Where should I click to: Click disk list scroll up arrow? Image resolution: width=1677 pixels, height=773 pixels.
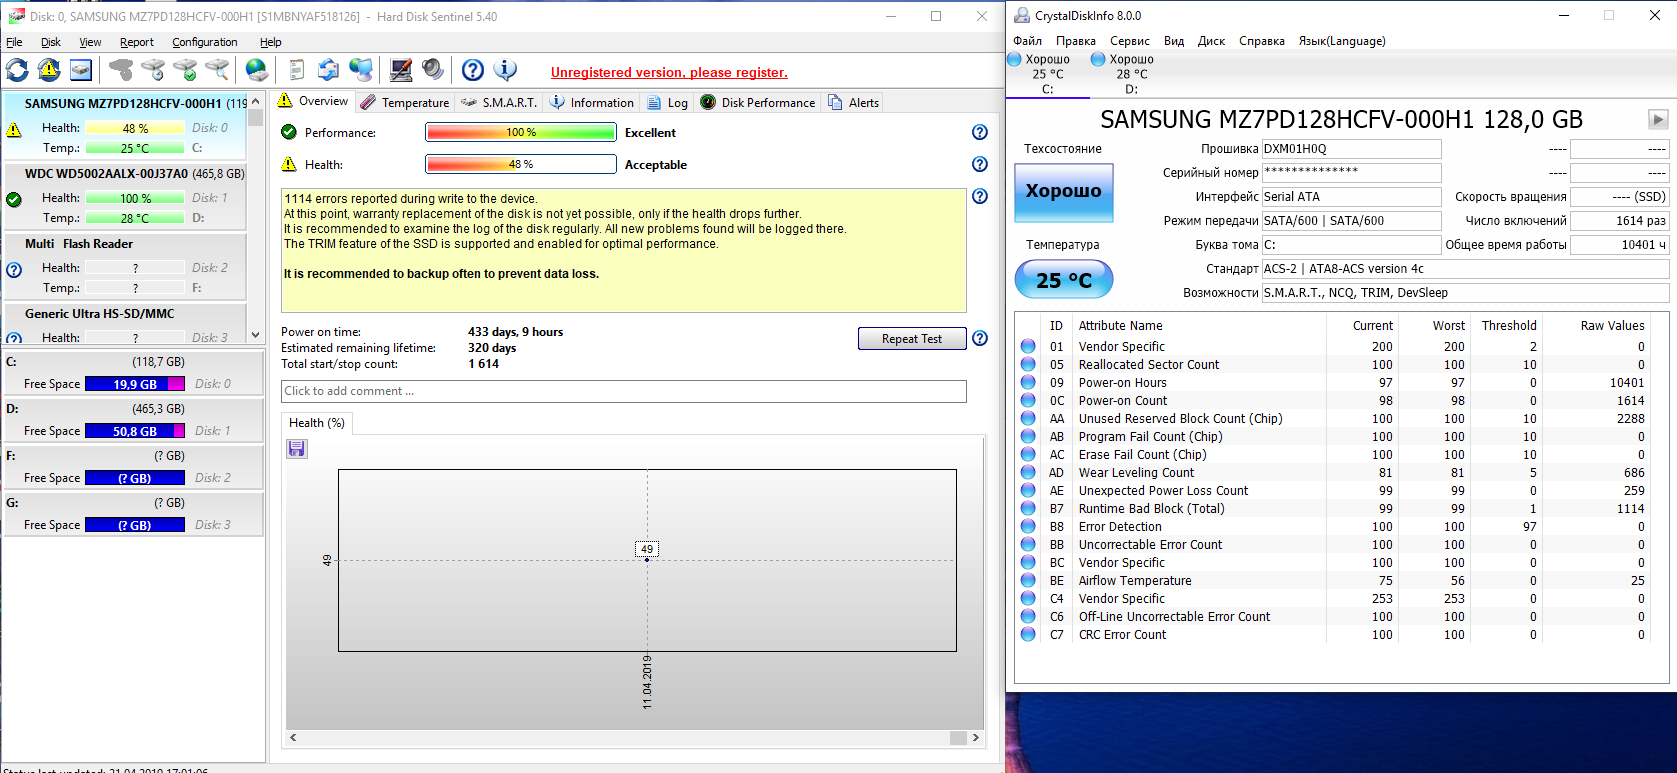tap(256, 101)
